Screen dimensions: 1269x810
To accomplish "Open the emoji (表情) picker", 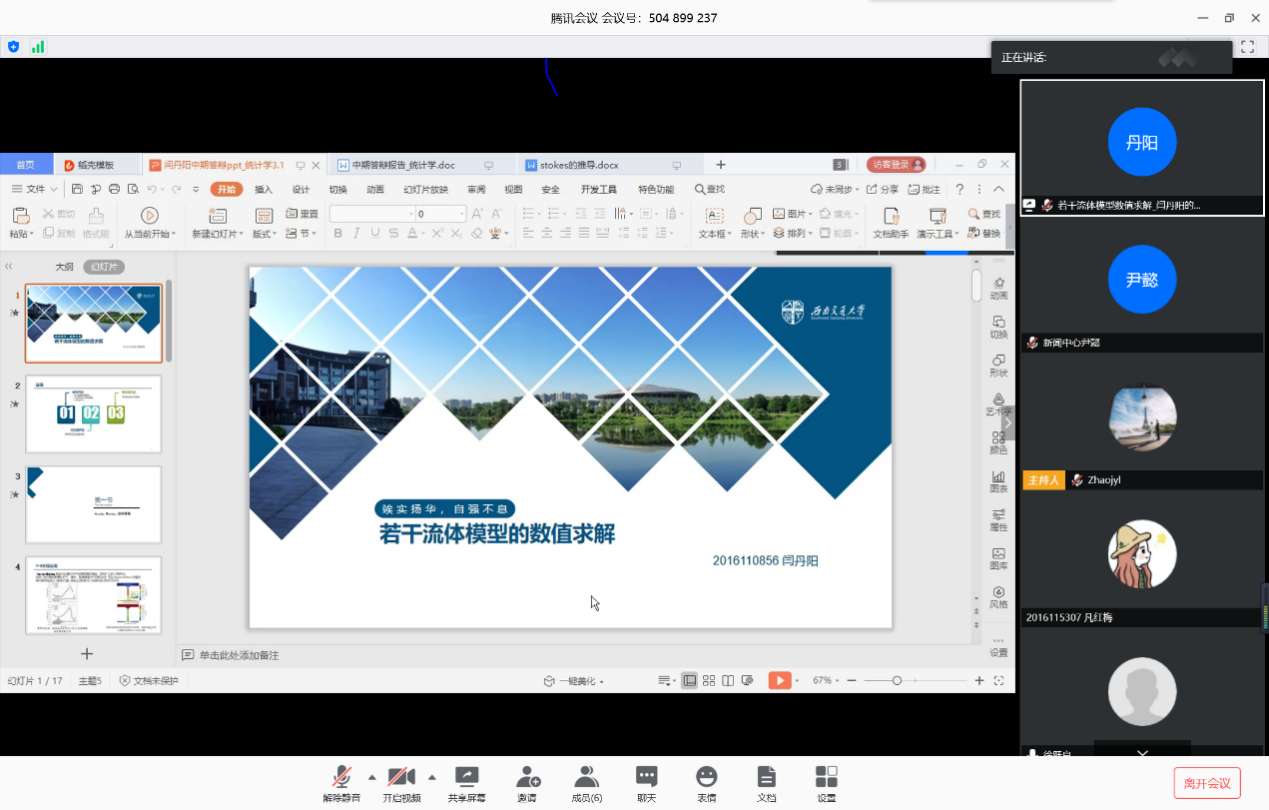I will click(706, 778).
